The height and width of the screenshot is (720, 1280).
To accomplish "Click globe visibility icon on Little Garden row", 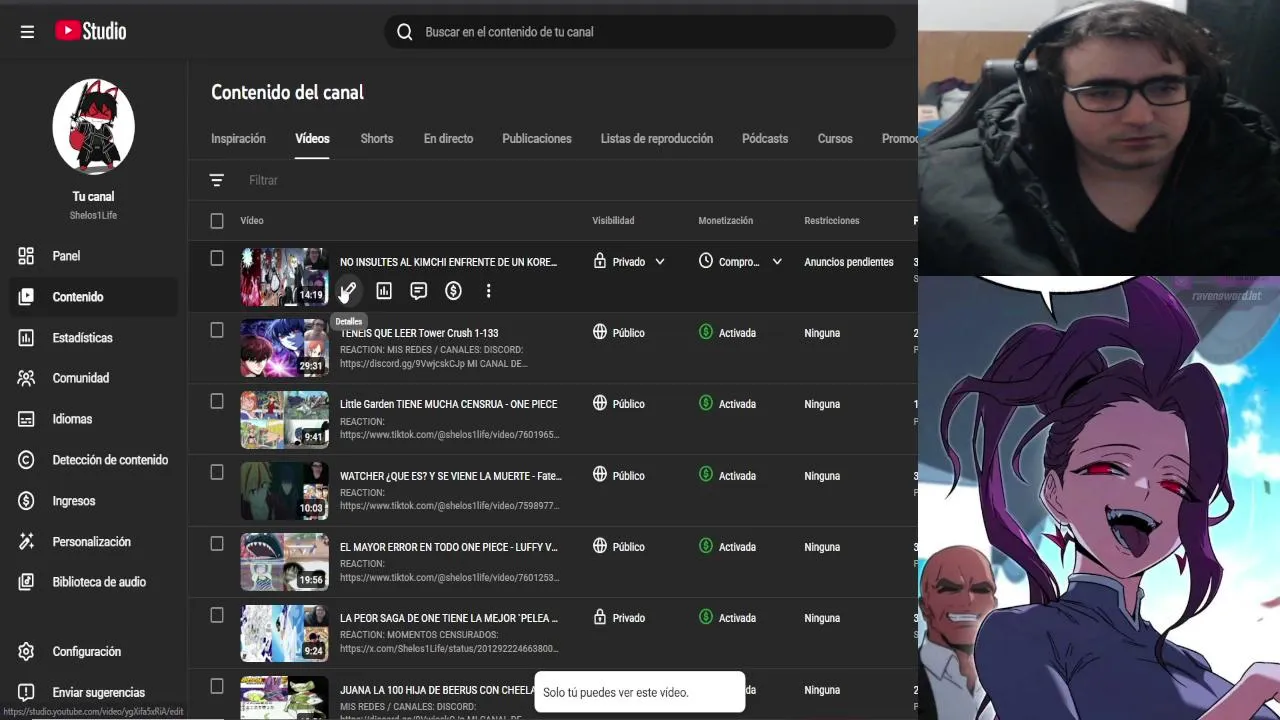I will [600, 403].
